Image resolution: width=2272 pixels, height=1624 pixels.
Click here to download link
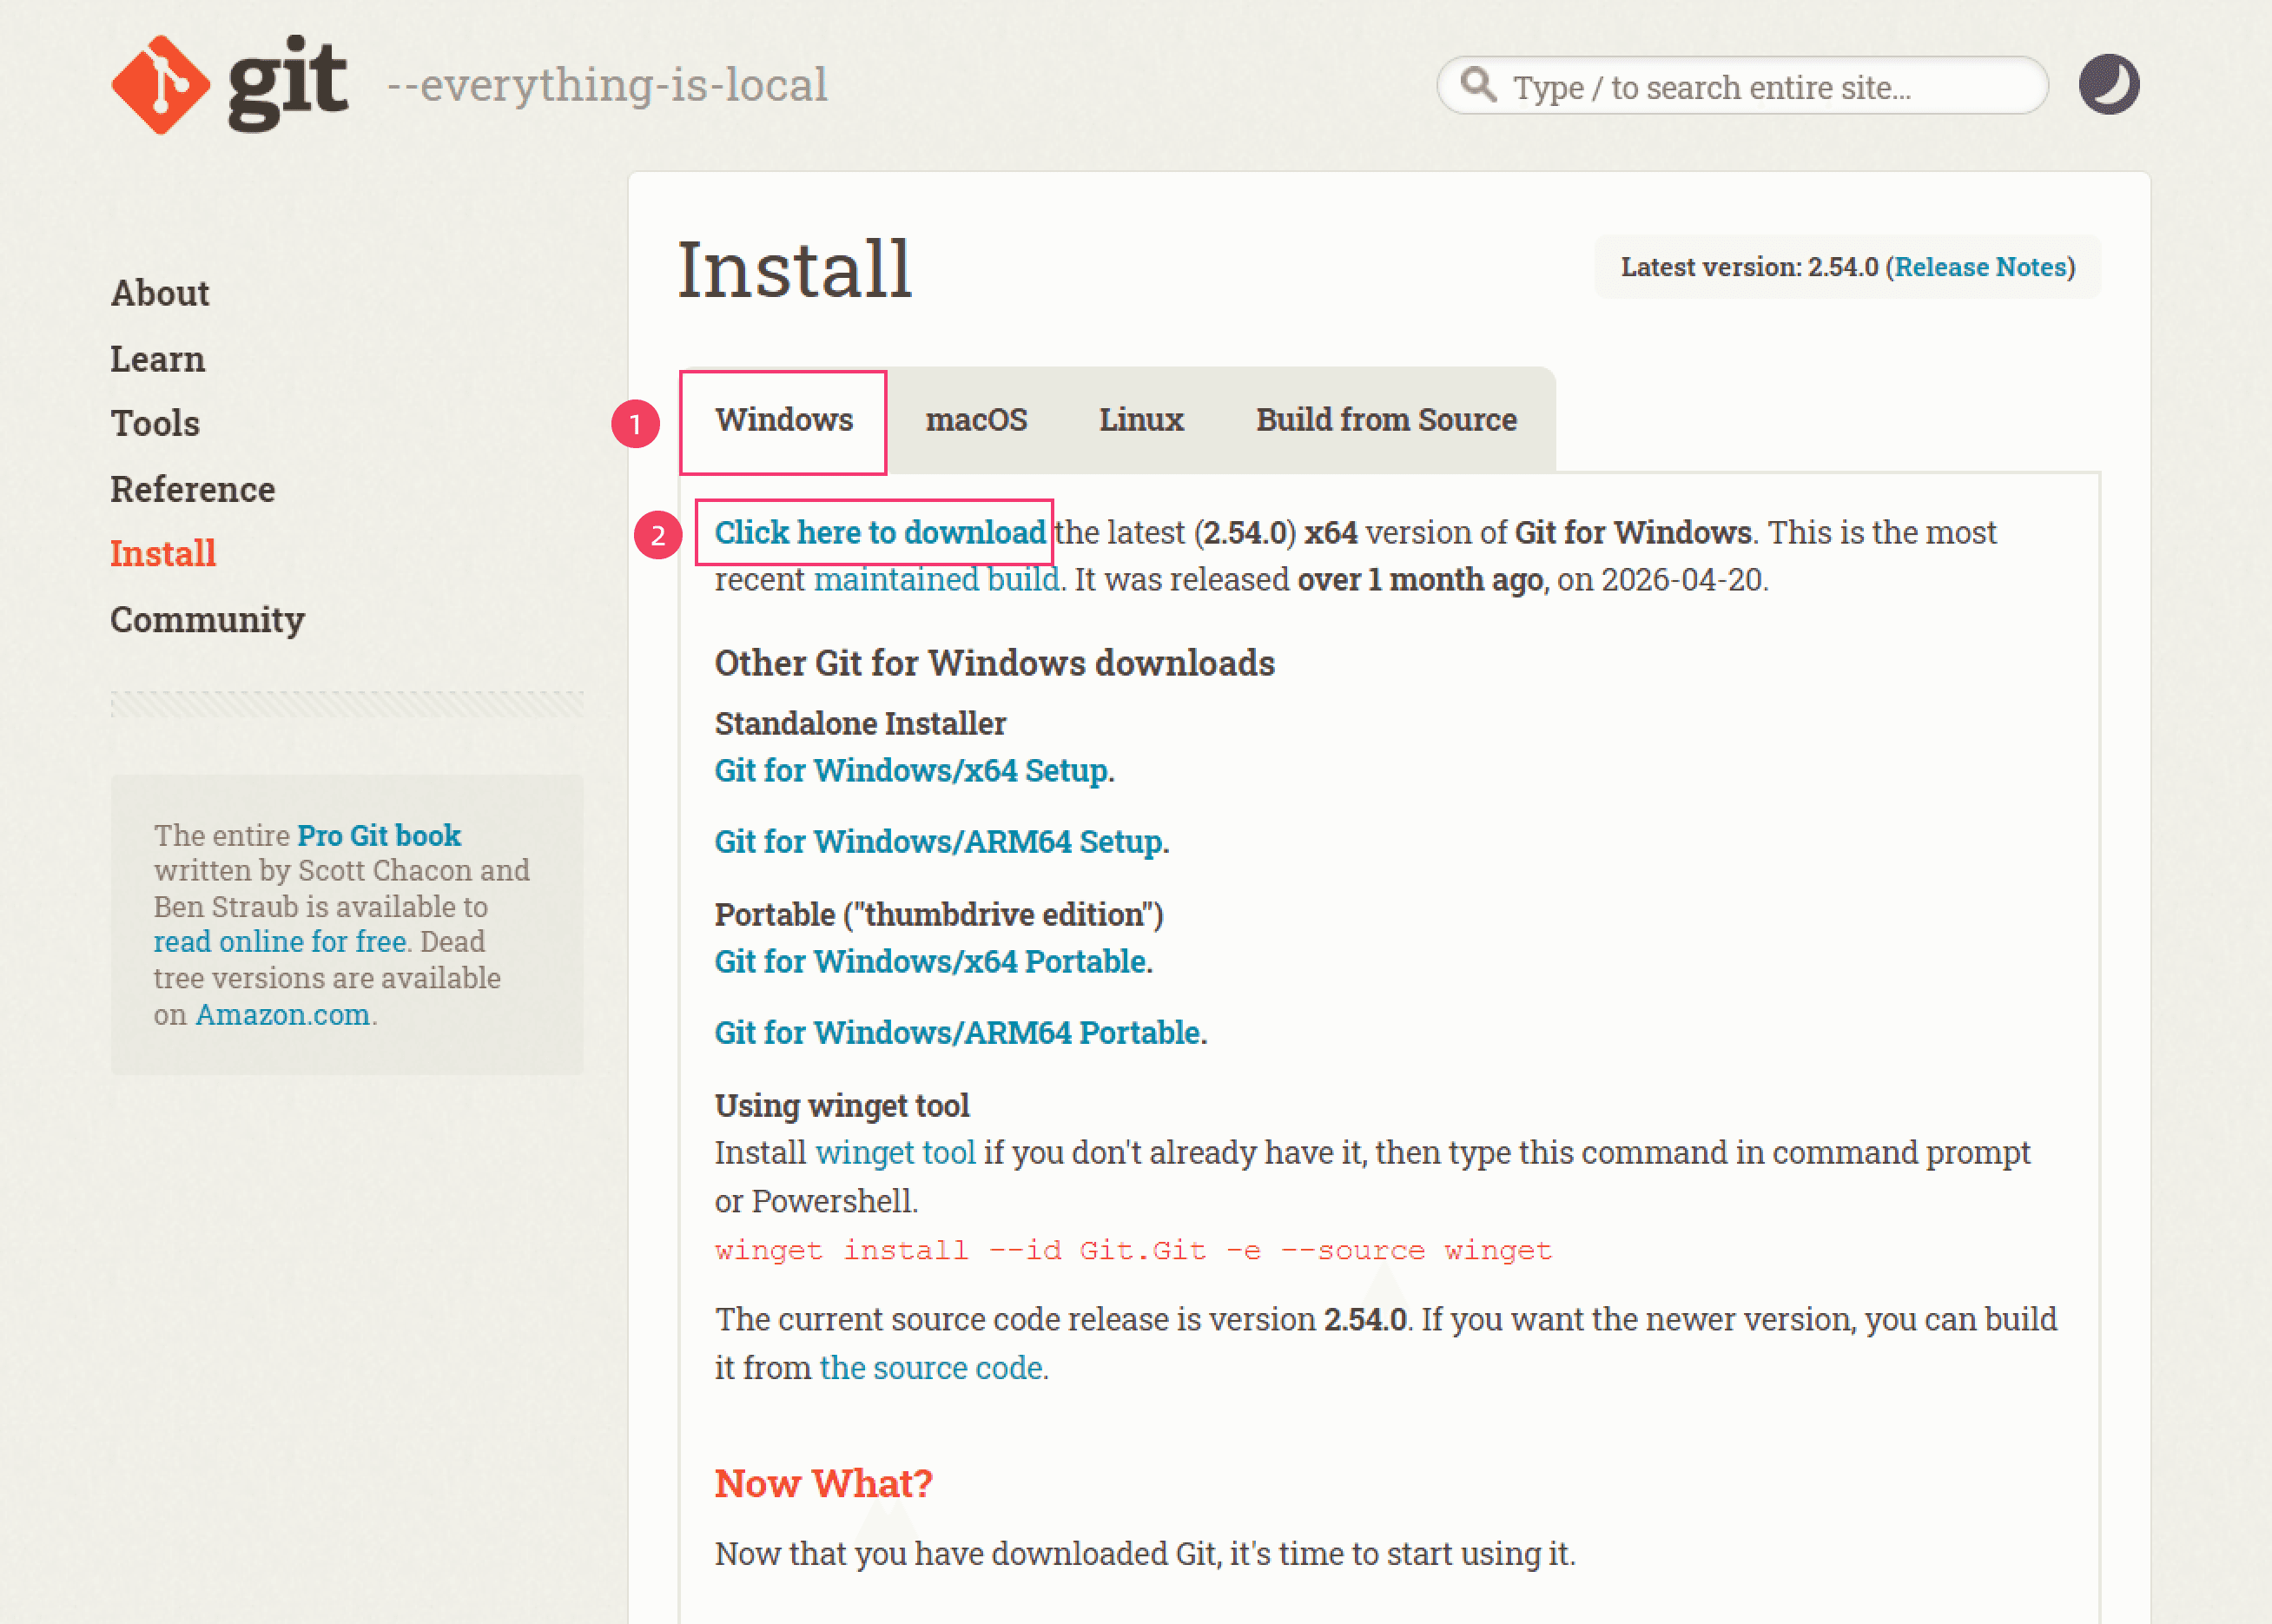(880, 532)
